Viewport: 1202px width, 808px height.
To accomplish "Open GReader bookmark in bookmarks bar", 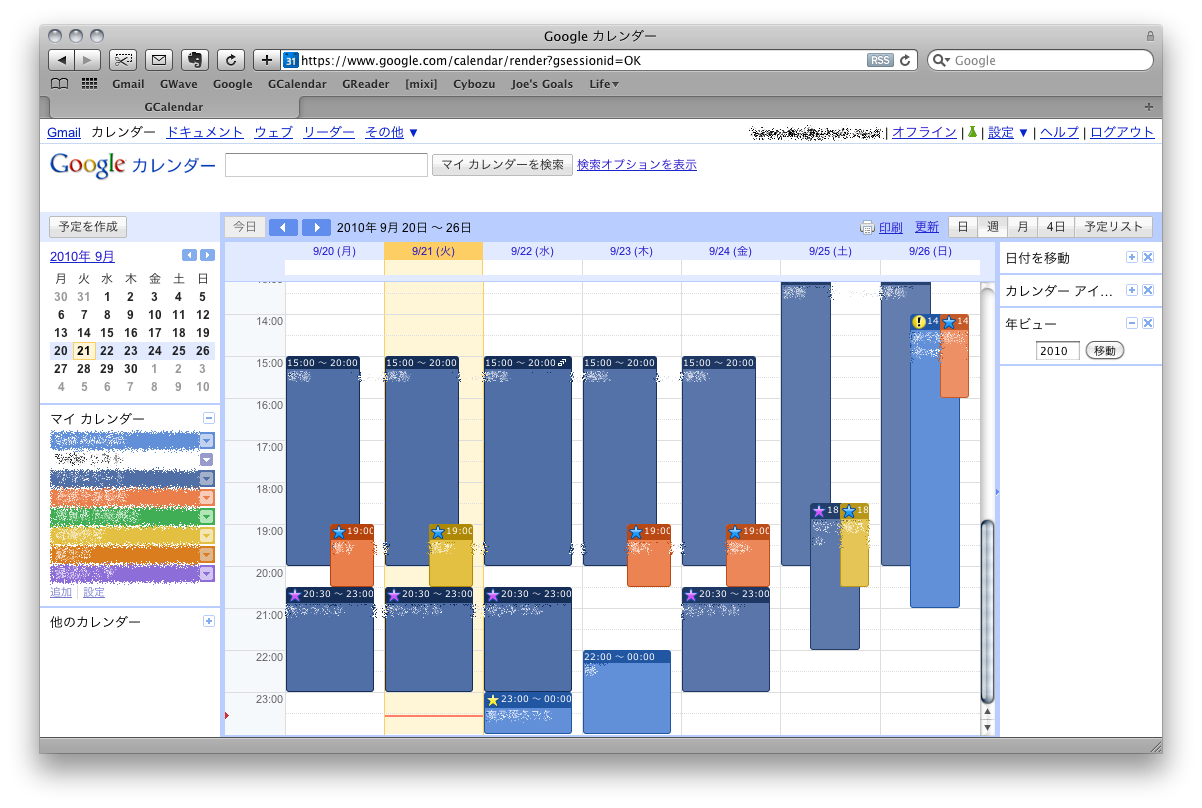I will point(365,84).
